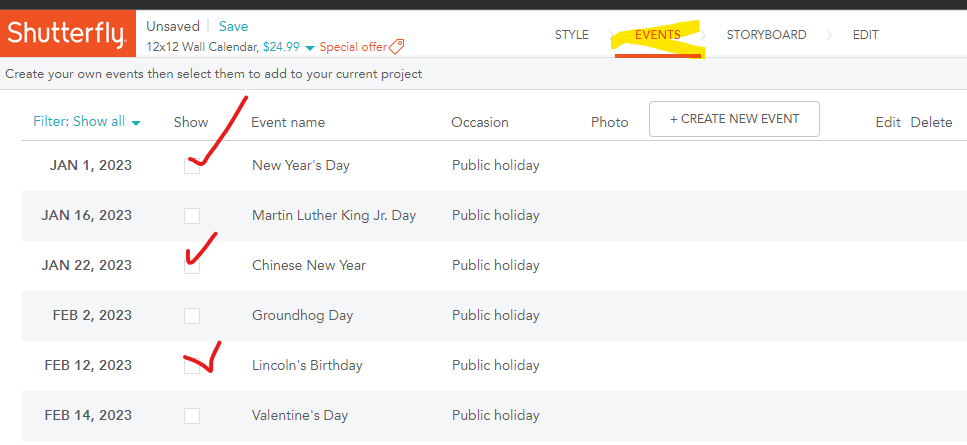Switch to the Style step tab
The height and width of the screenshot is (445, 967).
572,35
